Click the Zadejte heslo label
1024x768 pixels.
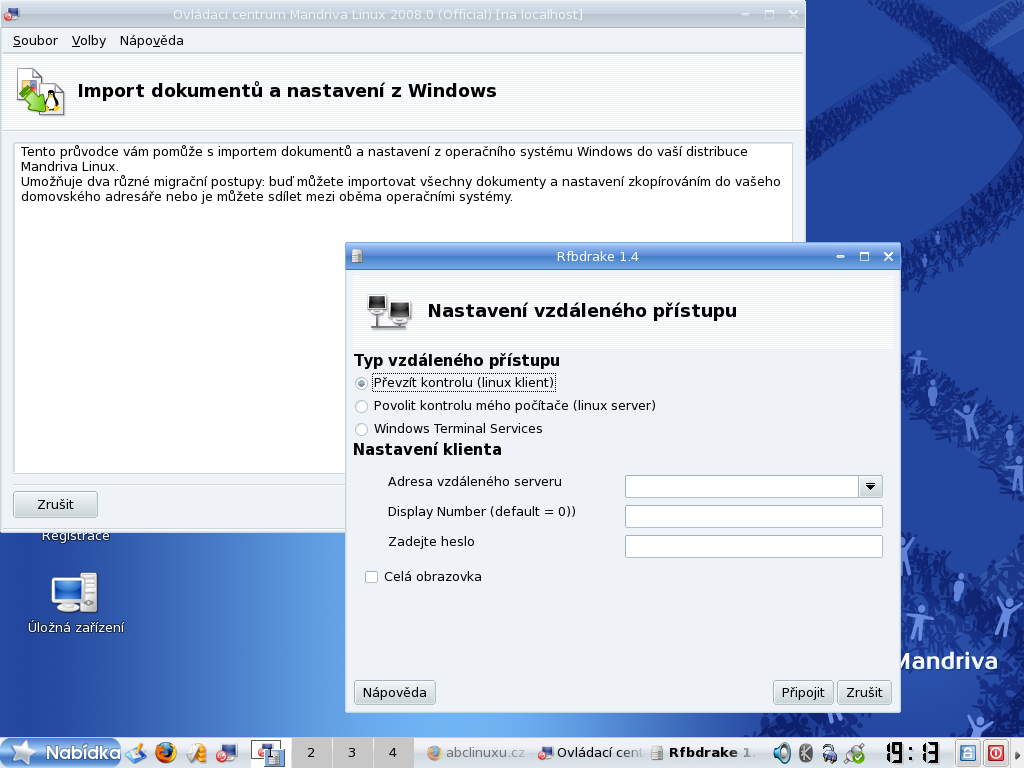click(x=431, y=541)
